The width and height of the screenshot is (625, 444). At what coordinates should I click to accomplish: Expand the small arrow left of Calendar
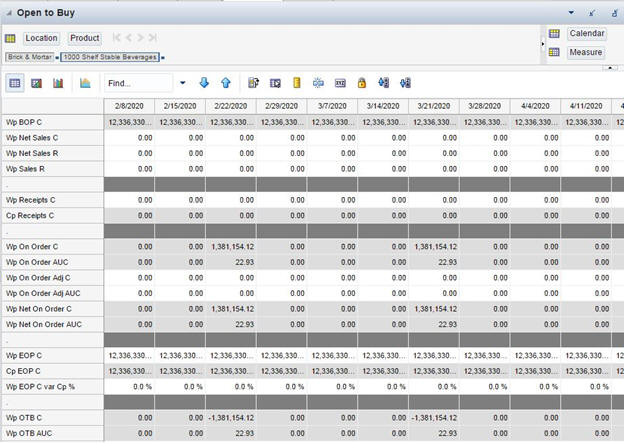tap(542, 43)
